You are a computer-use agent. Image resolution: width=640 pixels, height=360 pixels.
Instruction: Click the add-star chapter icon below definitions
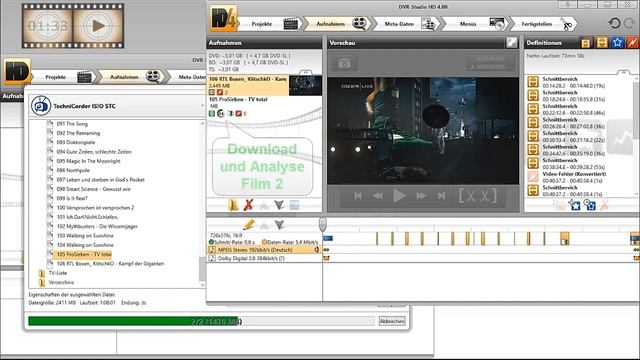(575, 205)
